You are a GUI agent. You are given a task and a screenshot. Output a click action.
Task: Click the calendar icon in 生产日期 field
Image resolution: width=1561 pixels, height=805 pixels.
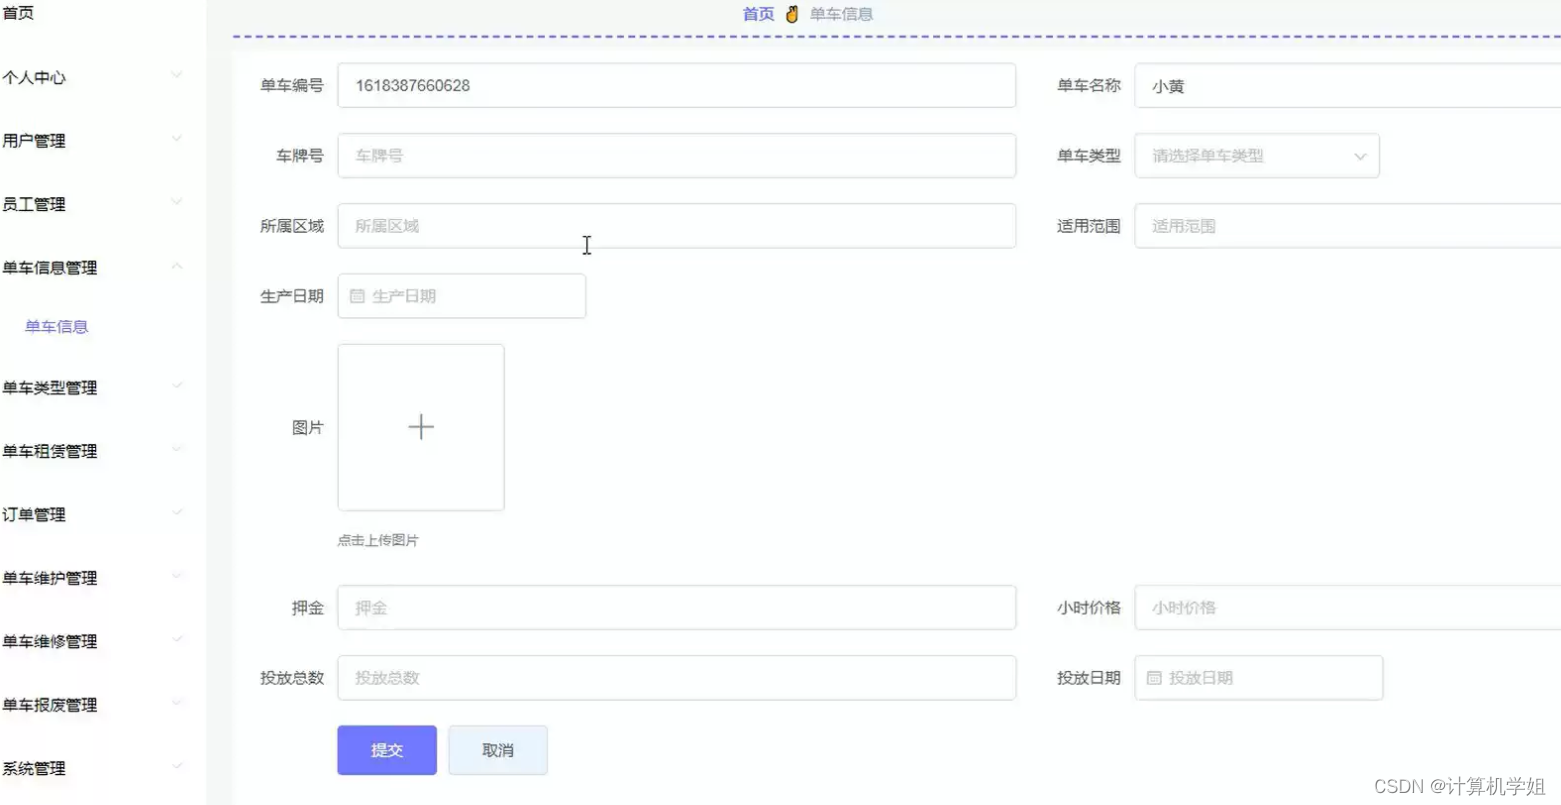357,296
